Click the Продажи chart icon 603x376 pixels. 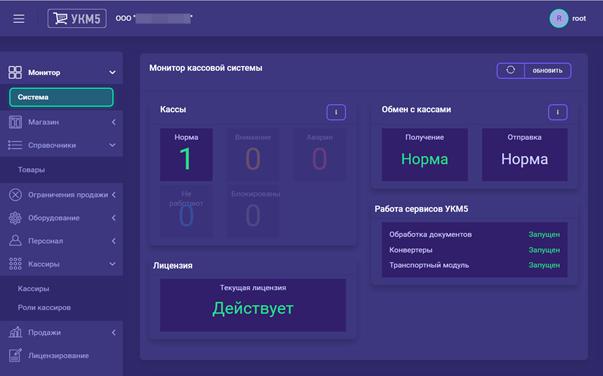point(15,332)
